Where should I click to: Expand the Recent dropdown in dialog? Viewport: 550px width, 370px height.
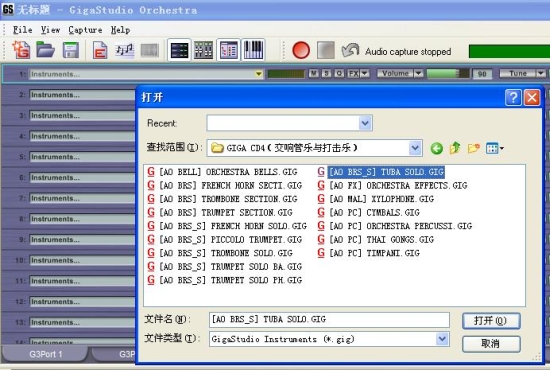pos(365,123)
